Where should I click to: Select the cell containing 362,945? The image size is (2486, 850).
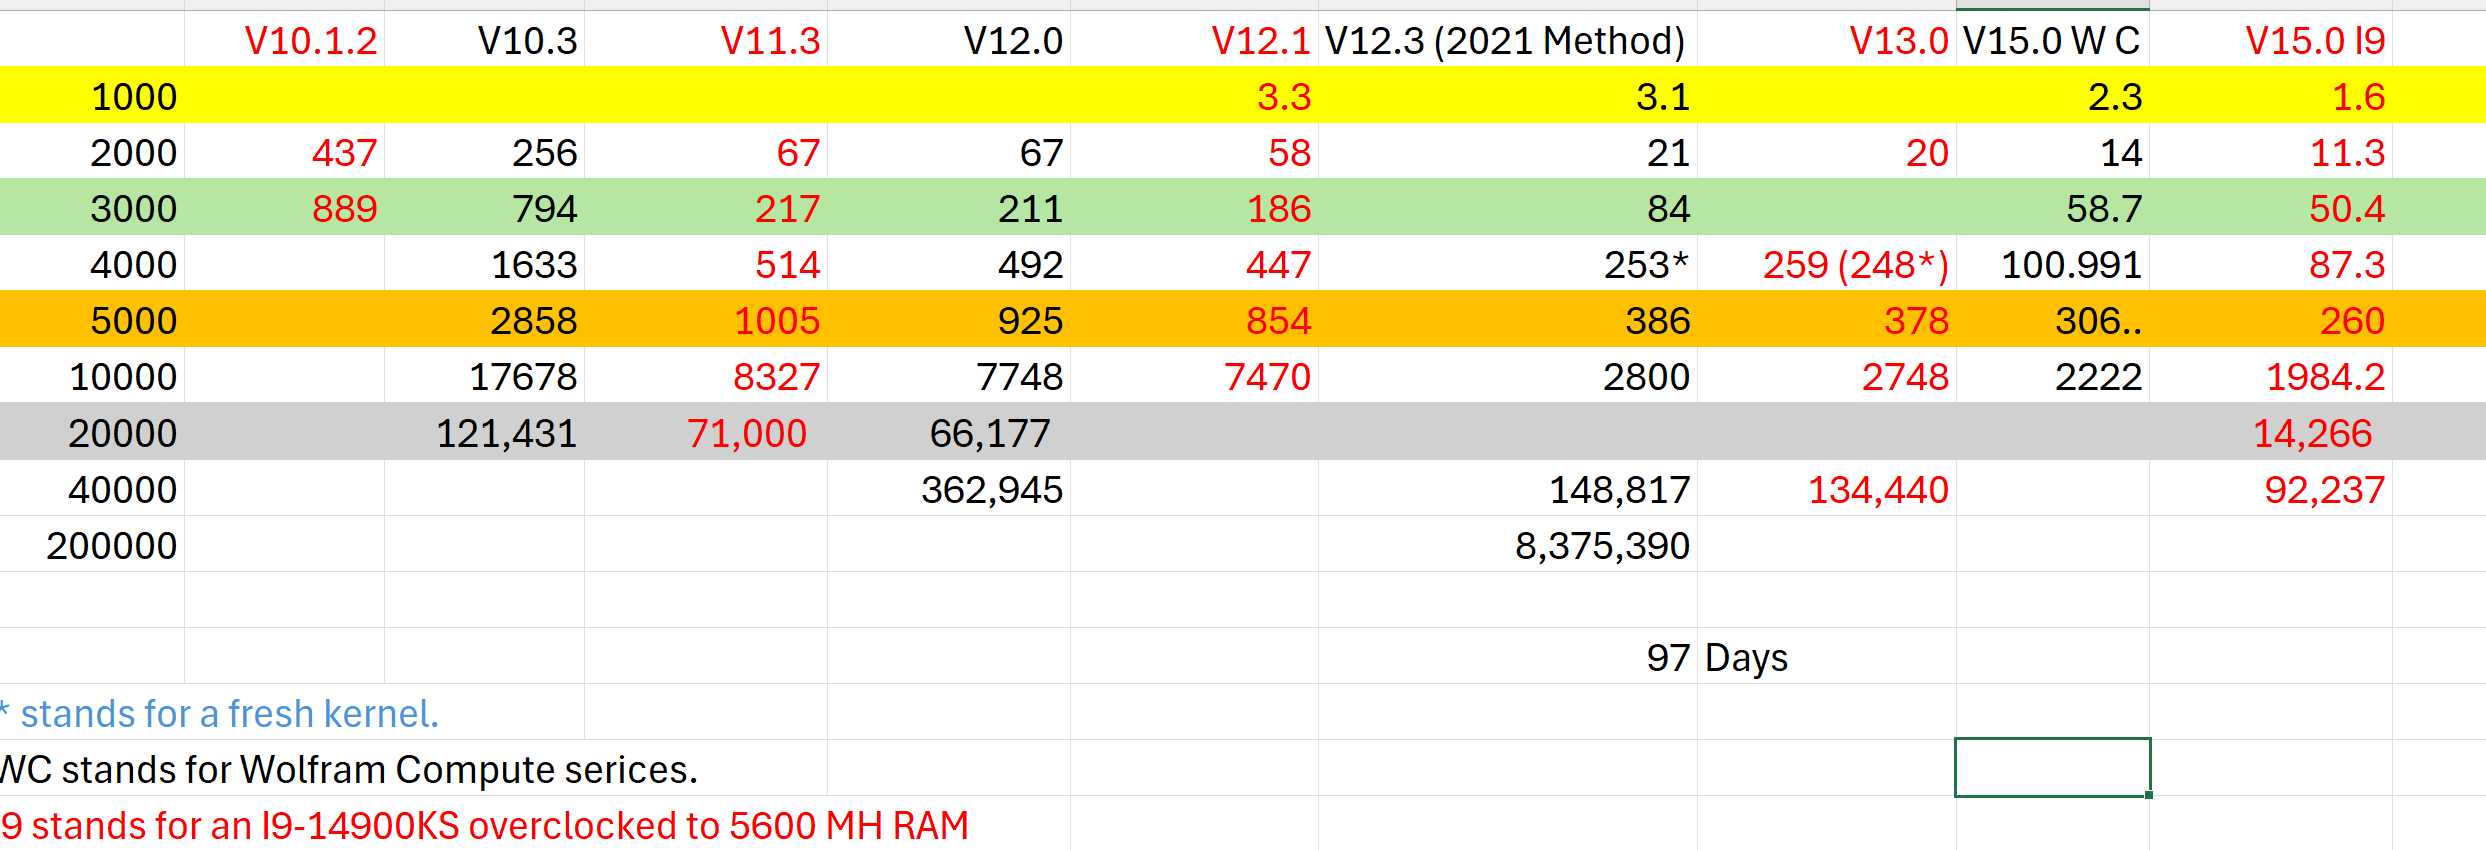949,489
